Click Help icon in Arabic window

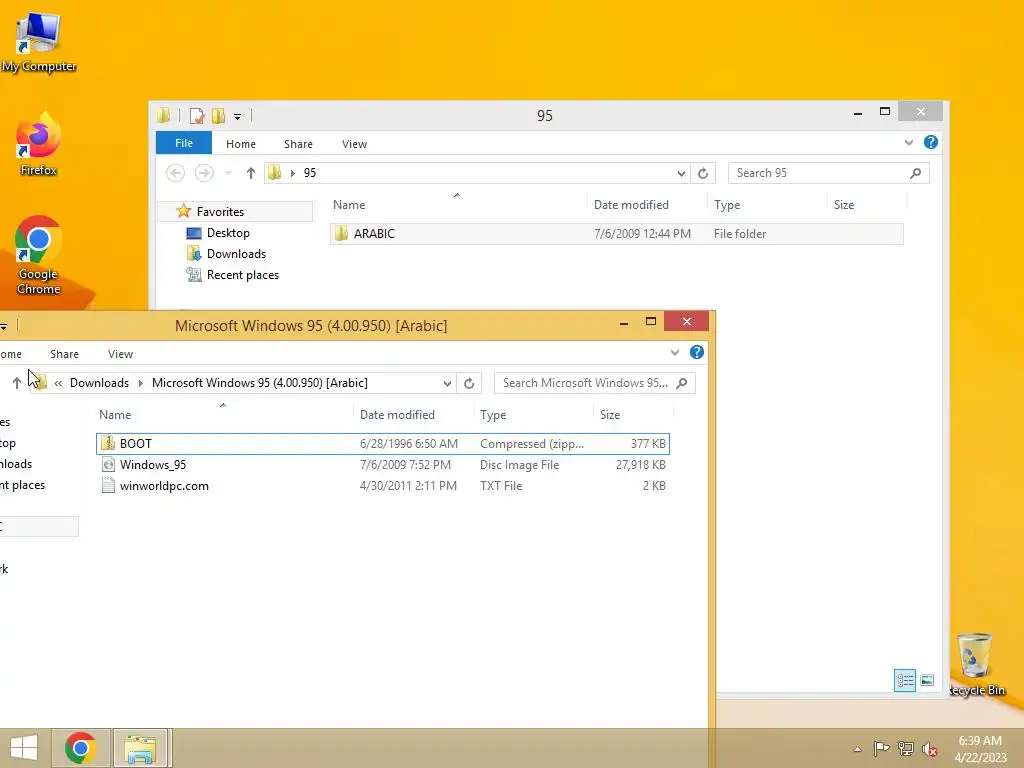697,353
